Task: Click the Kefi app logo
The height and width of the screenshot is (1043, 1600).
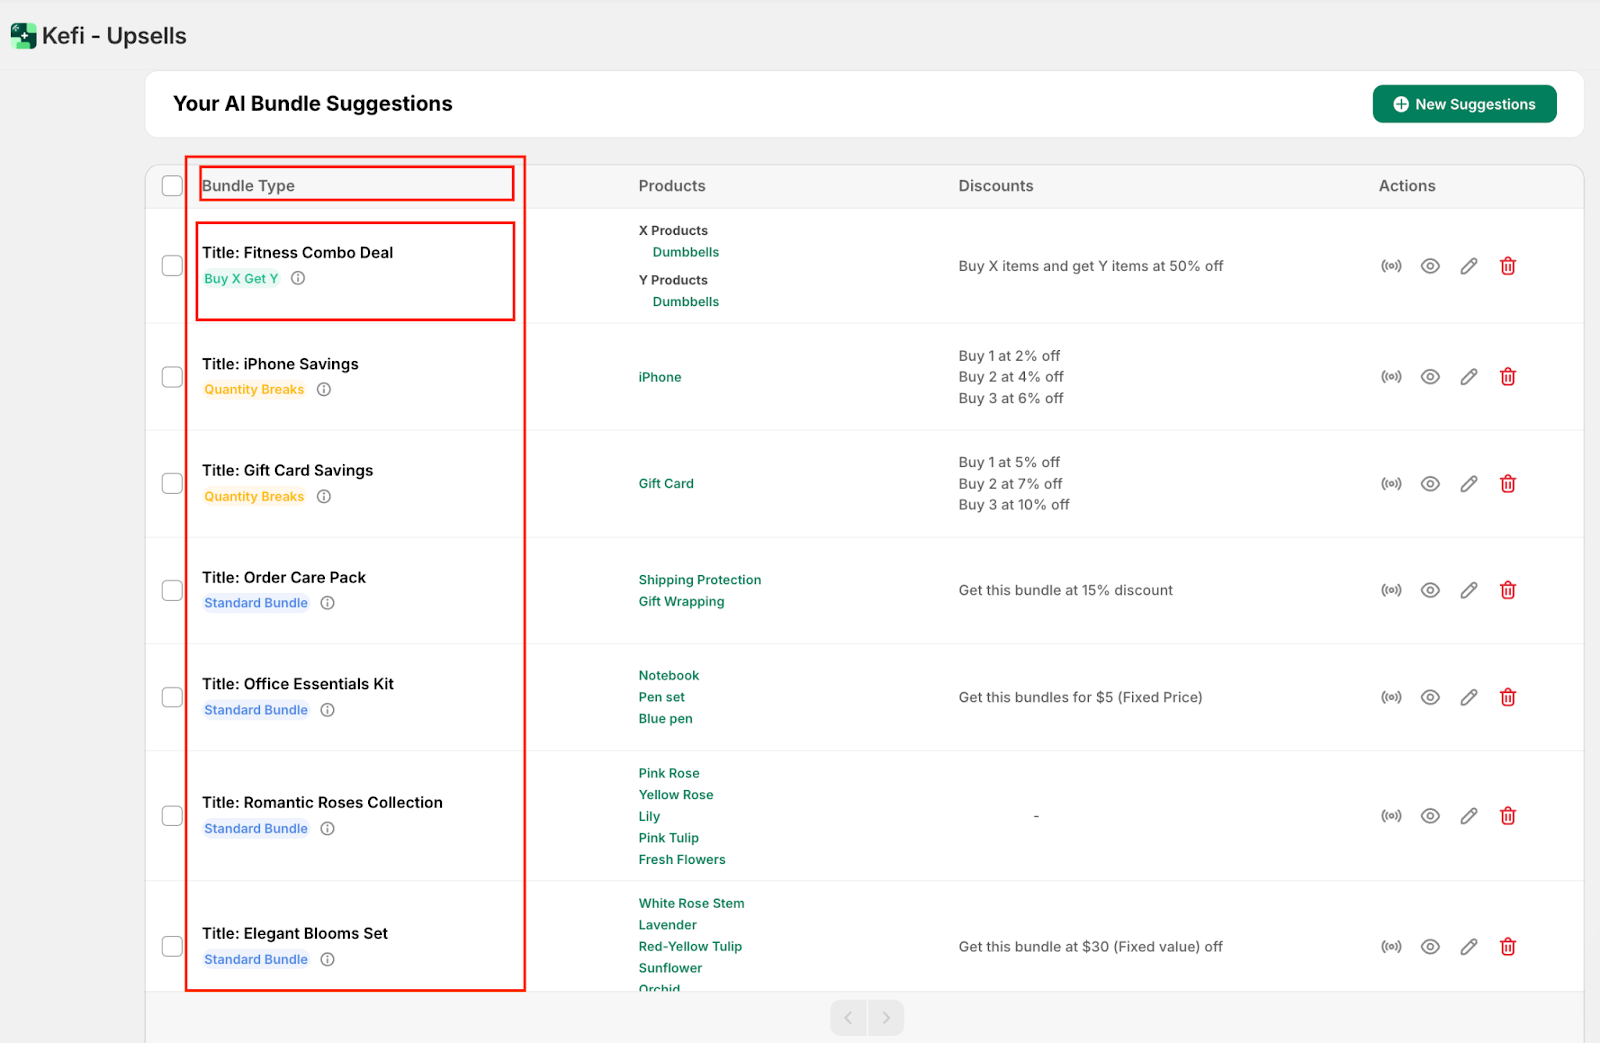Action: 23,36
